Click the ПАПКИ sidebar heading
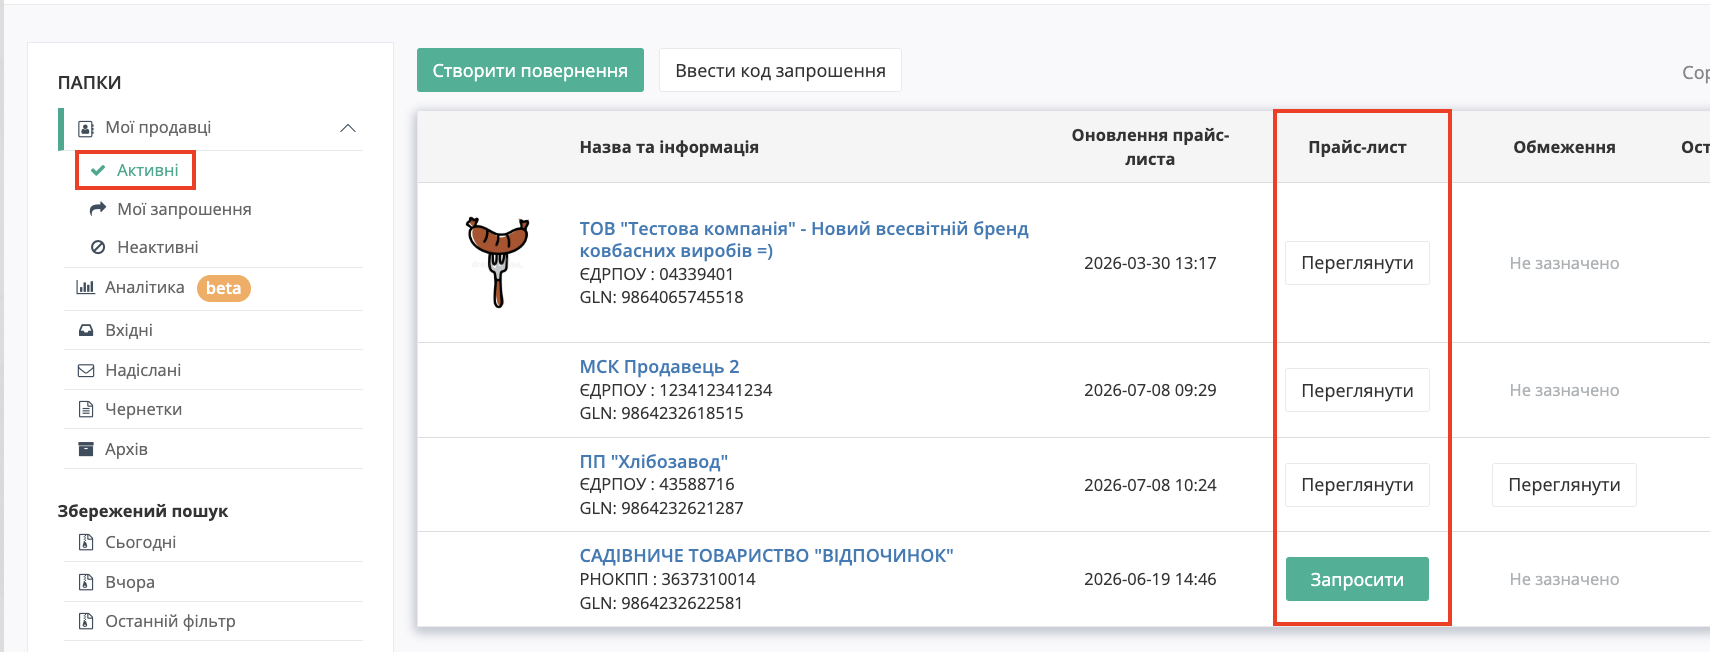This screenshot has width=1710, height=652. coord(89,83)
